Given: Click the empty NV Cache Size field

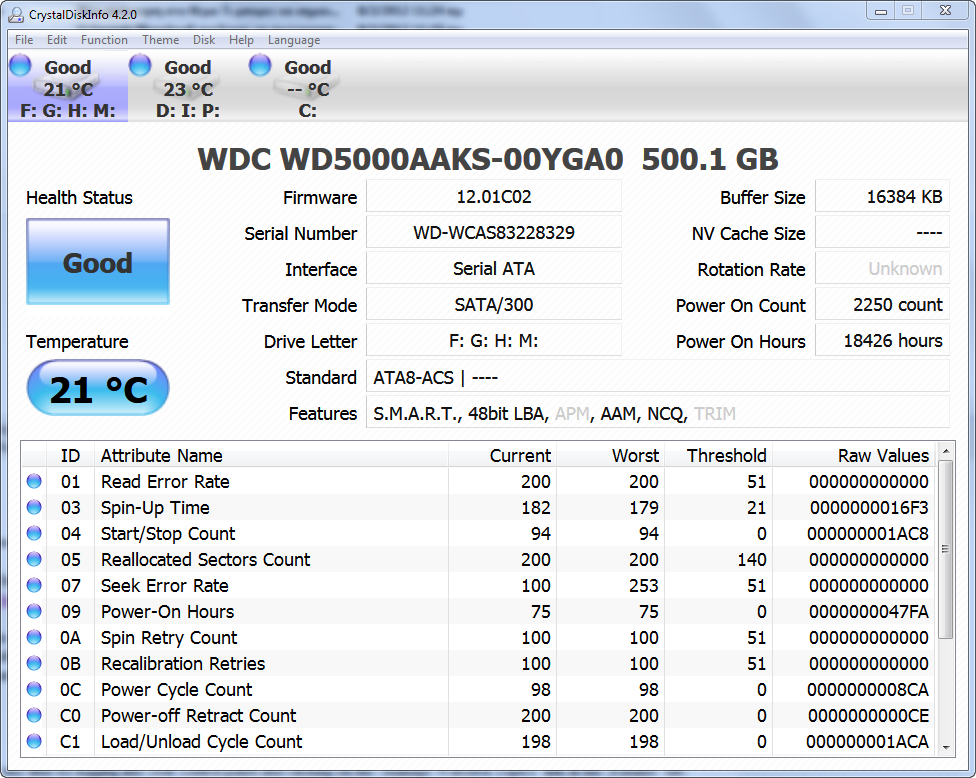Looking at the screenshot, I should pos(883,233).
